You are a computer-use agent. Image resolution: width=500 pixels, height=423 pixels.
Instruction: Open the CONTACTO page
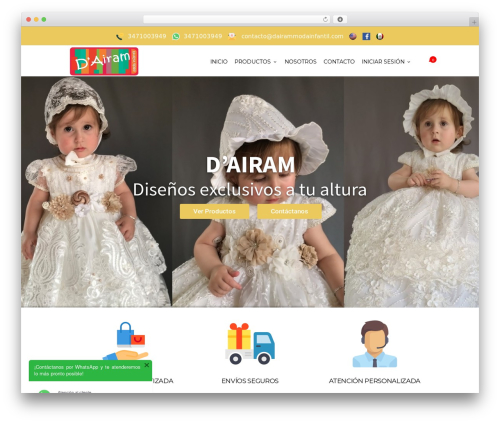coord(339,62)
